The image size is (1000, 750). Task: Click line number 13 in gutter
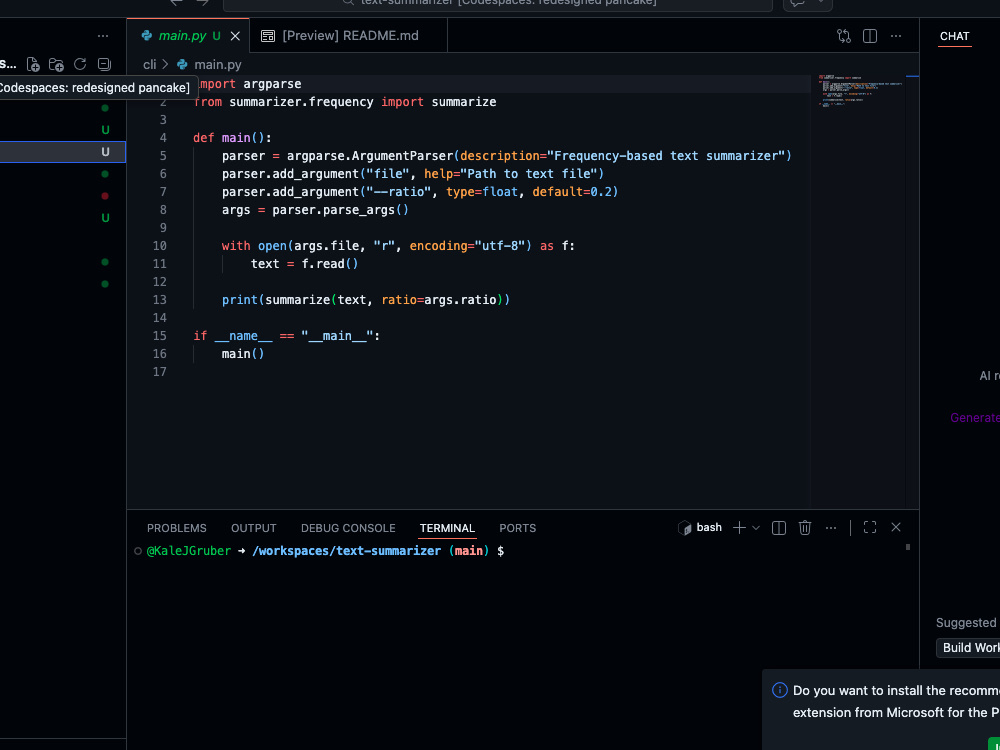159,300
